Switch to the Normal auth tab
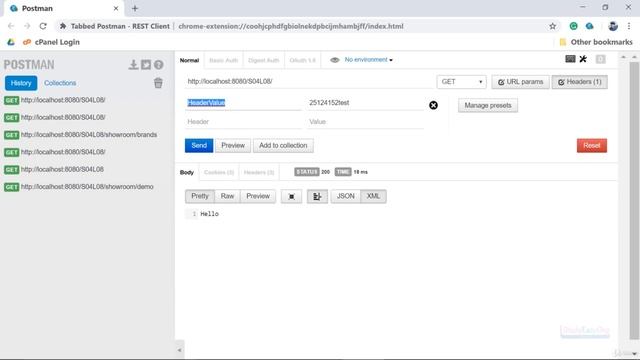This screenshot has height=360, width=640. [x=189, y=60]
